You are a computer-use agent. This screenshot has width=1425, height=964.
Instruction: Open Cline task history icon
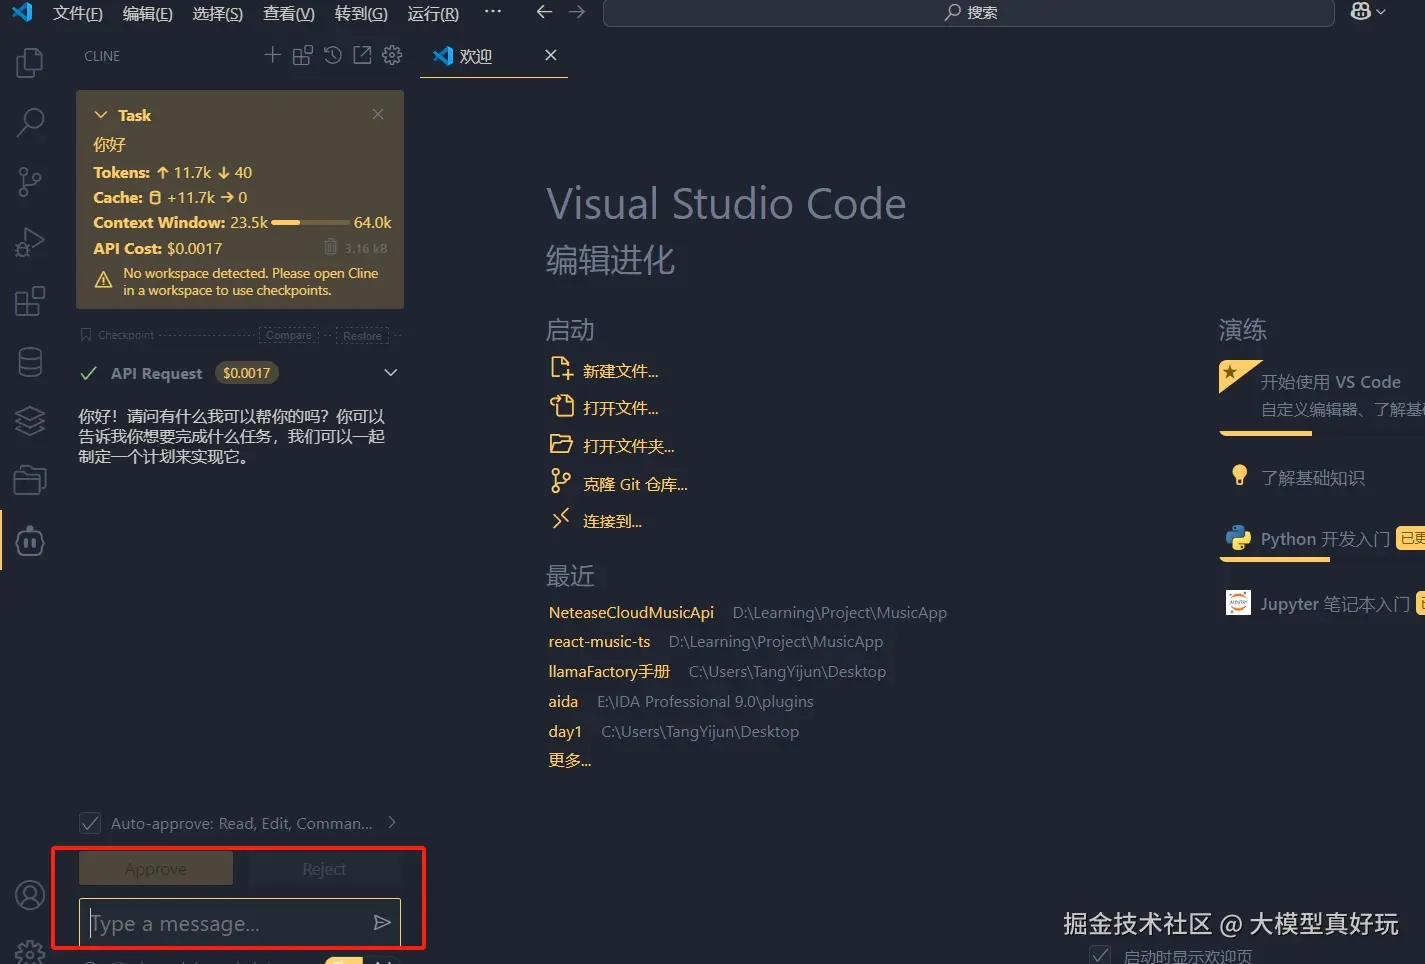pyautogui.click(x=333, y=55)
